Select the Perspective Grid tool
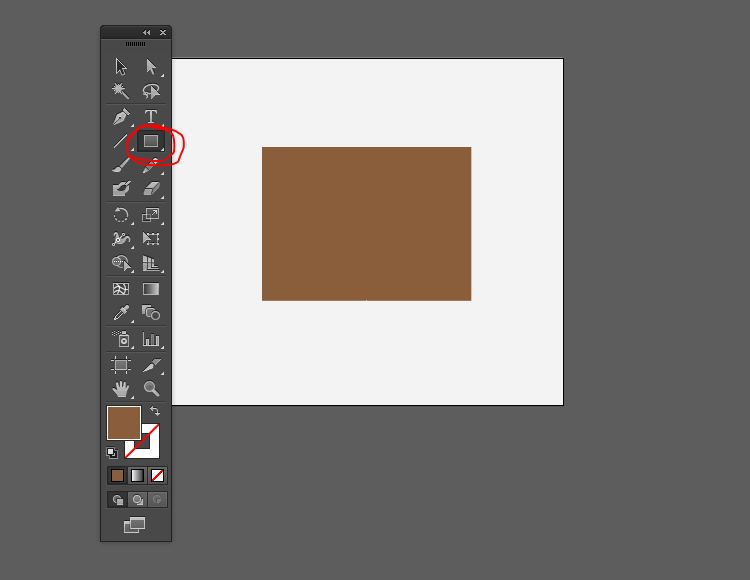 [x=151, y=263]
